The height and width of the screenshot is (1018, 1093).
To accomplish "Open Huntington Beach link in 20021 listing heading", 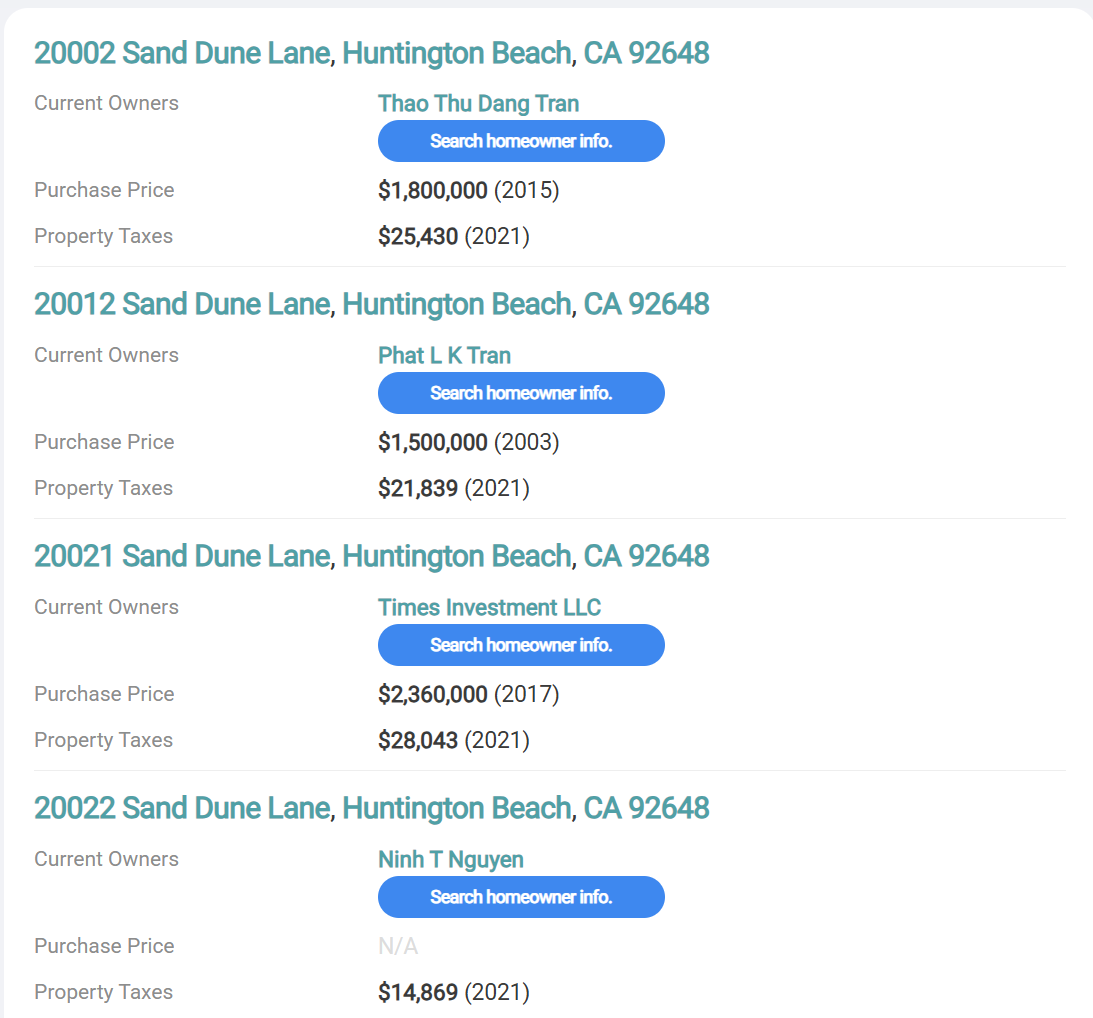I will (456, 557).
